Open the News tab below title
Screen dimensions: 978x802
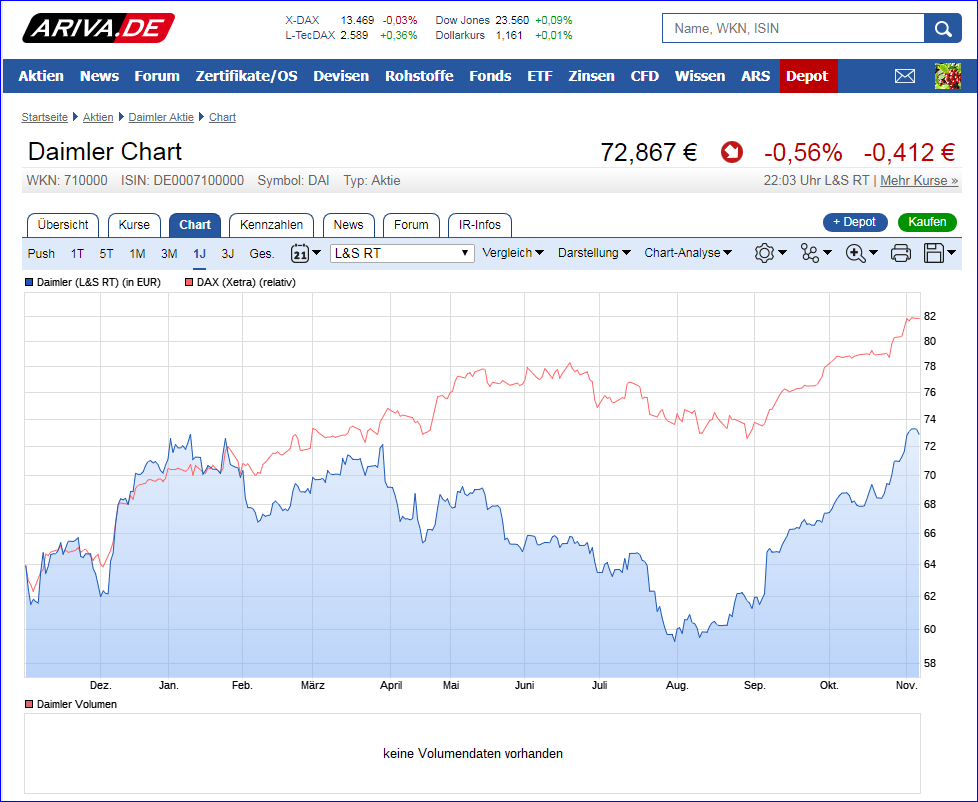[349, 225]
